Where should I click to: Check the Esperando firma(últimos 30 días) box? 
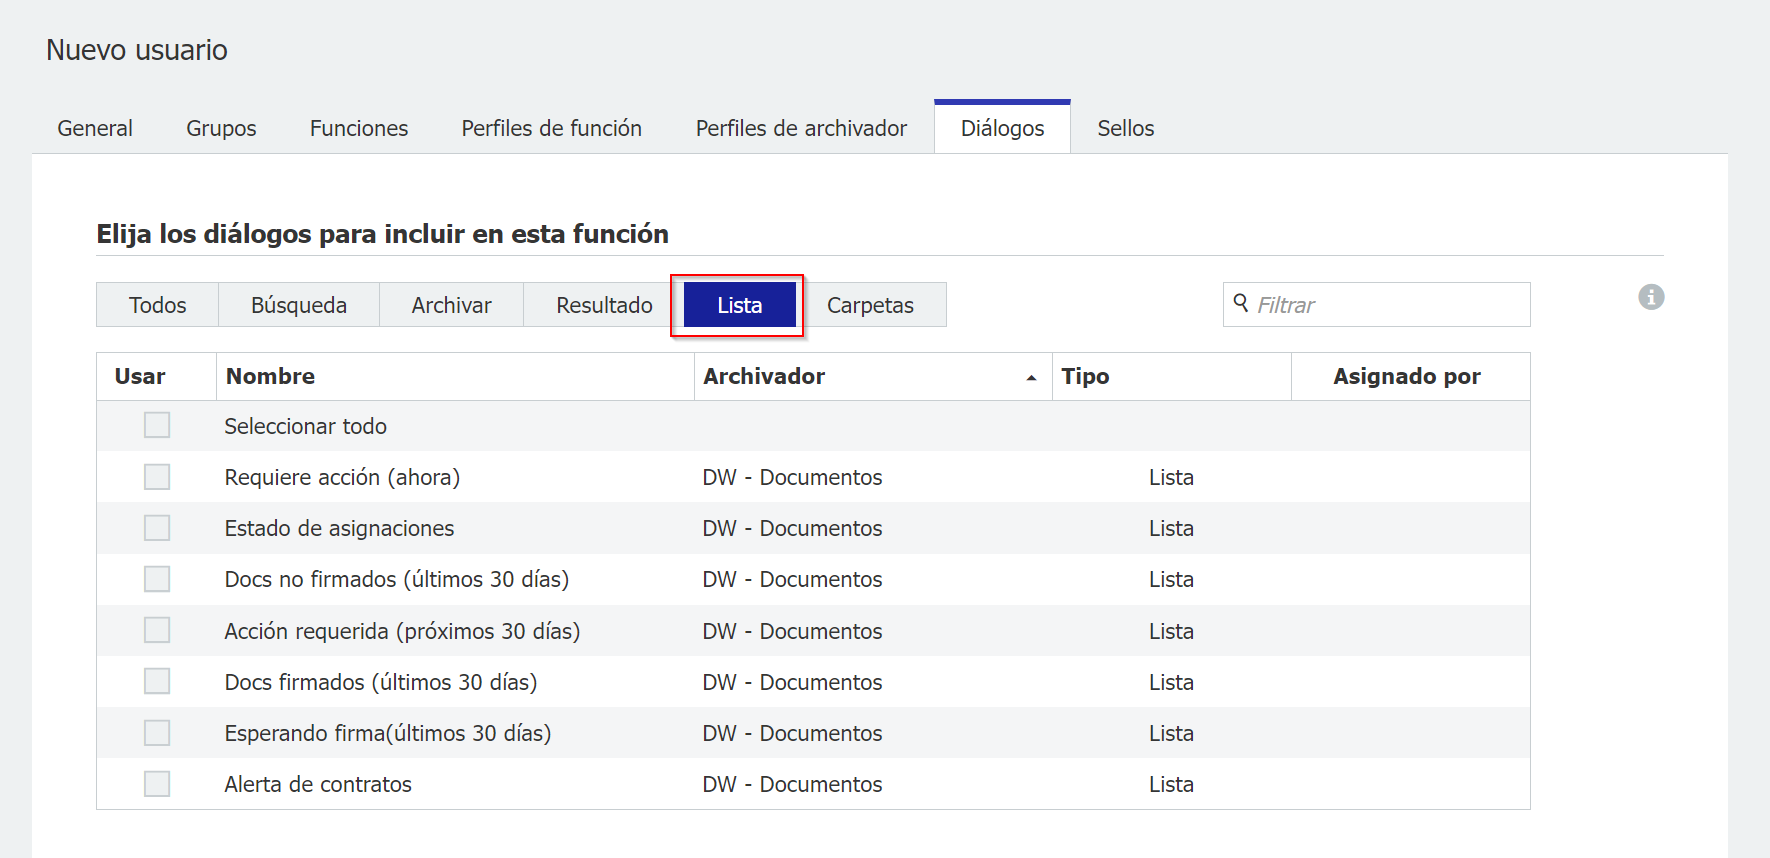click(157, 733)
